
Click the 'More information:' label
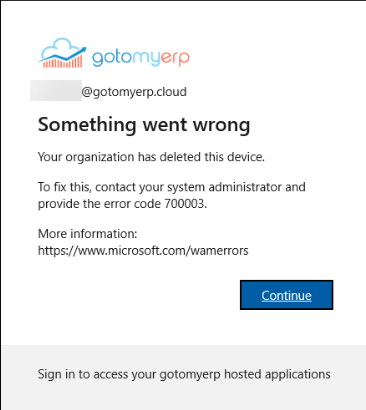87,234
